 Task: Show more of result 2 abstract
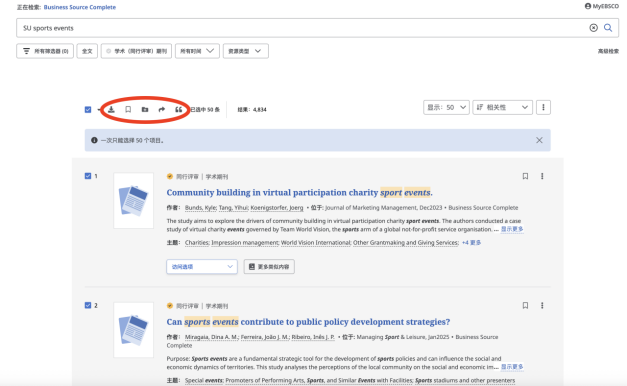[x=512, y=367]
